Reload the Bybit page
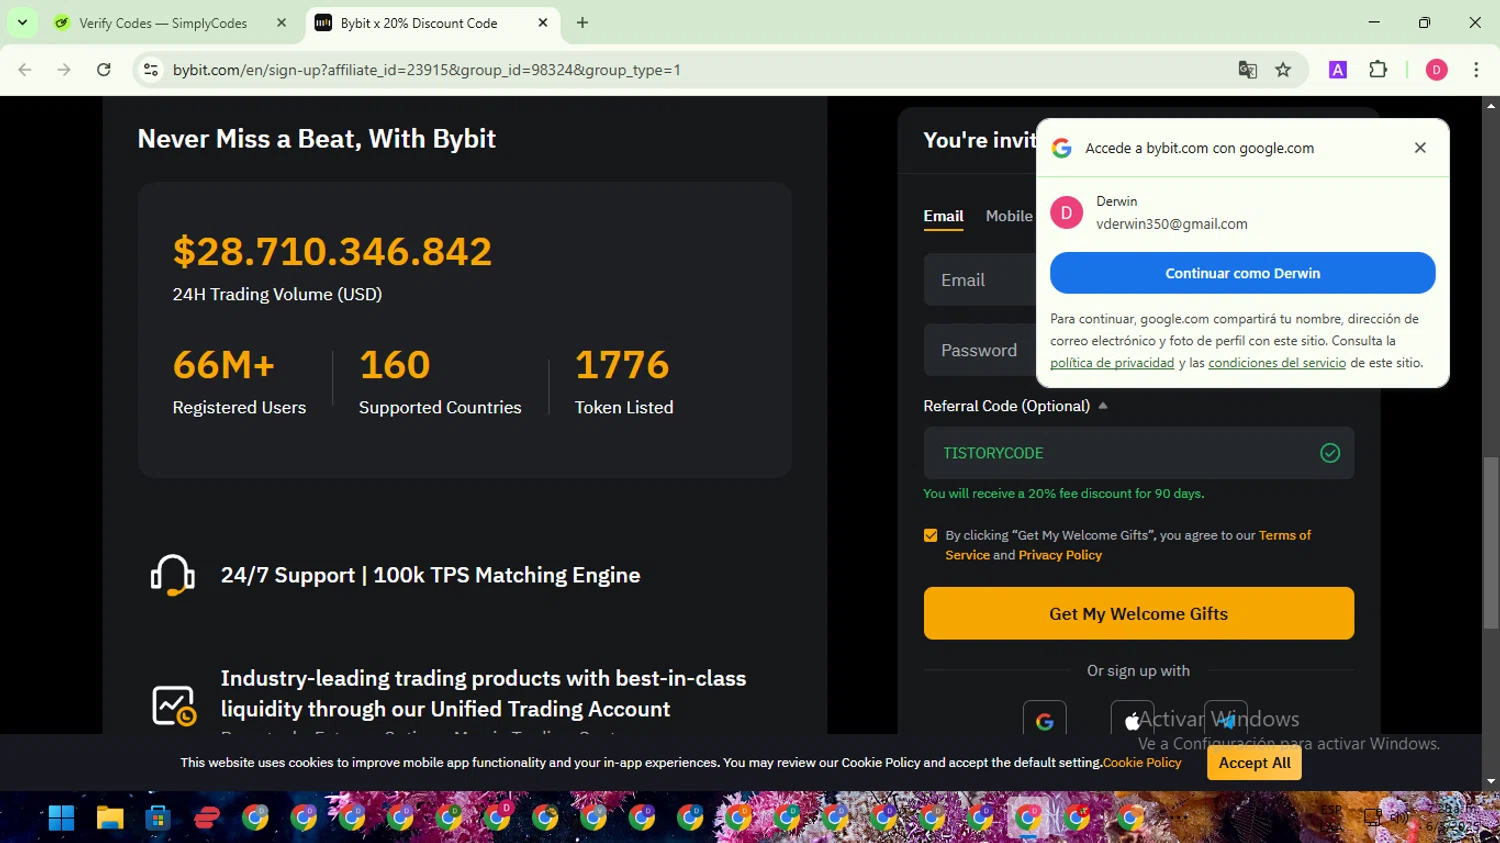The width and height of the screenshot is (1500, 843). (104, 70)
